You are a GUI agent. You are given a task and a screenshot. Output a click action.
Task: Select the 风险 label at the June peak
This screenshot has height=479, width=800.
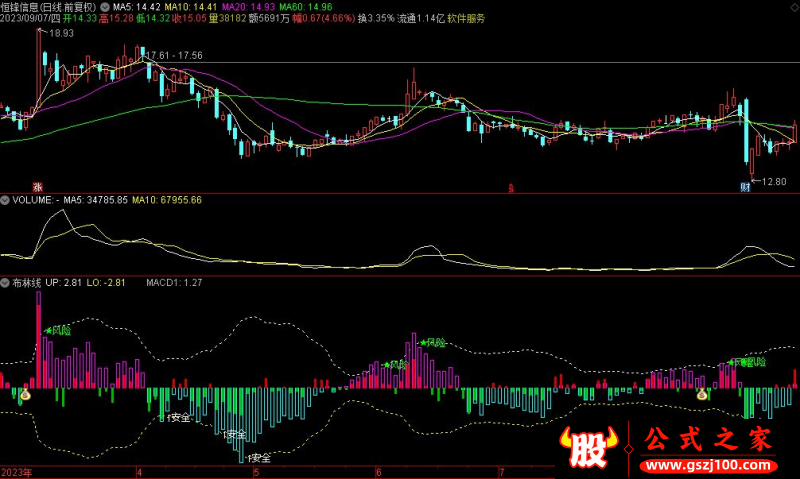click(x=433, y=342)
